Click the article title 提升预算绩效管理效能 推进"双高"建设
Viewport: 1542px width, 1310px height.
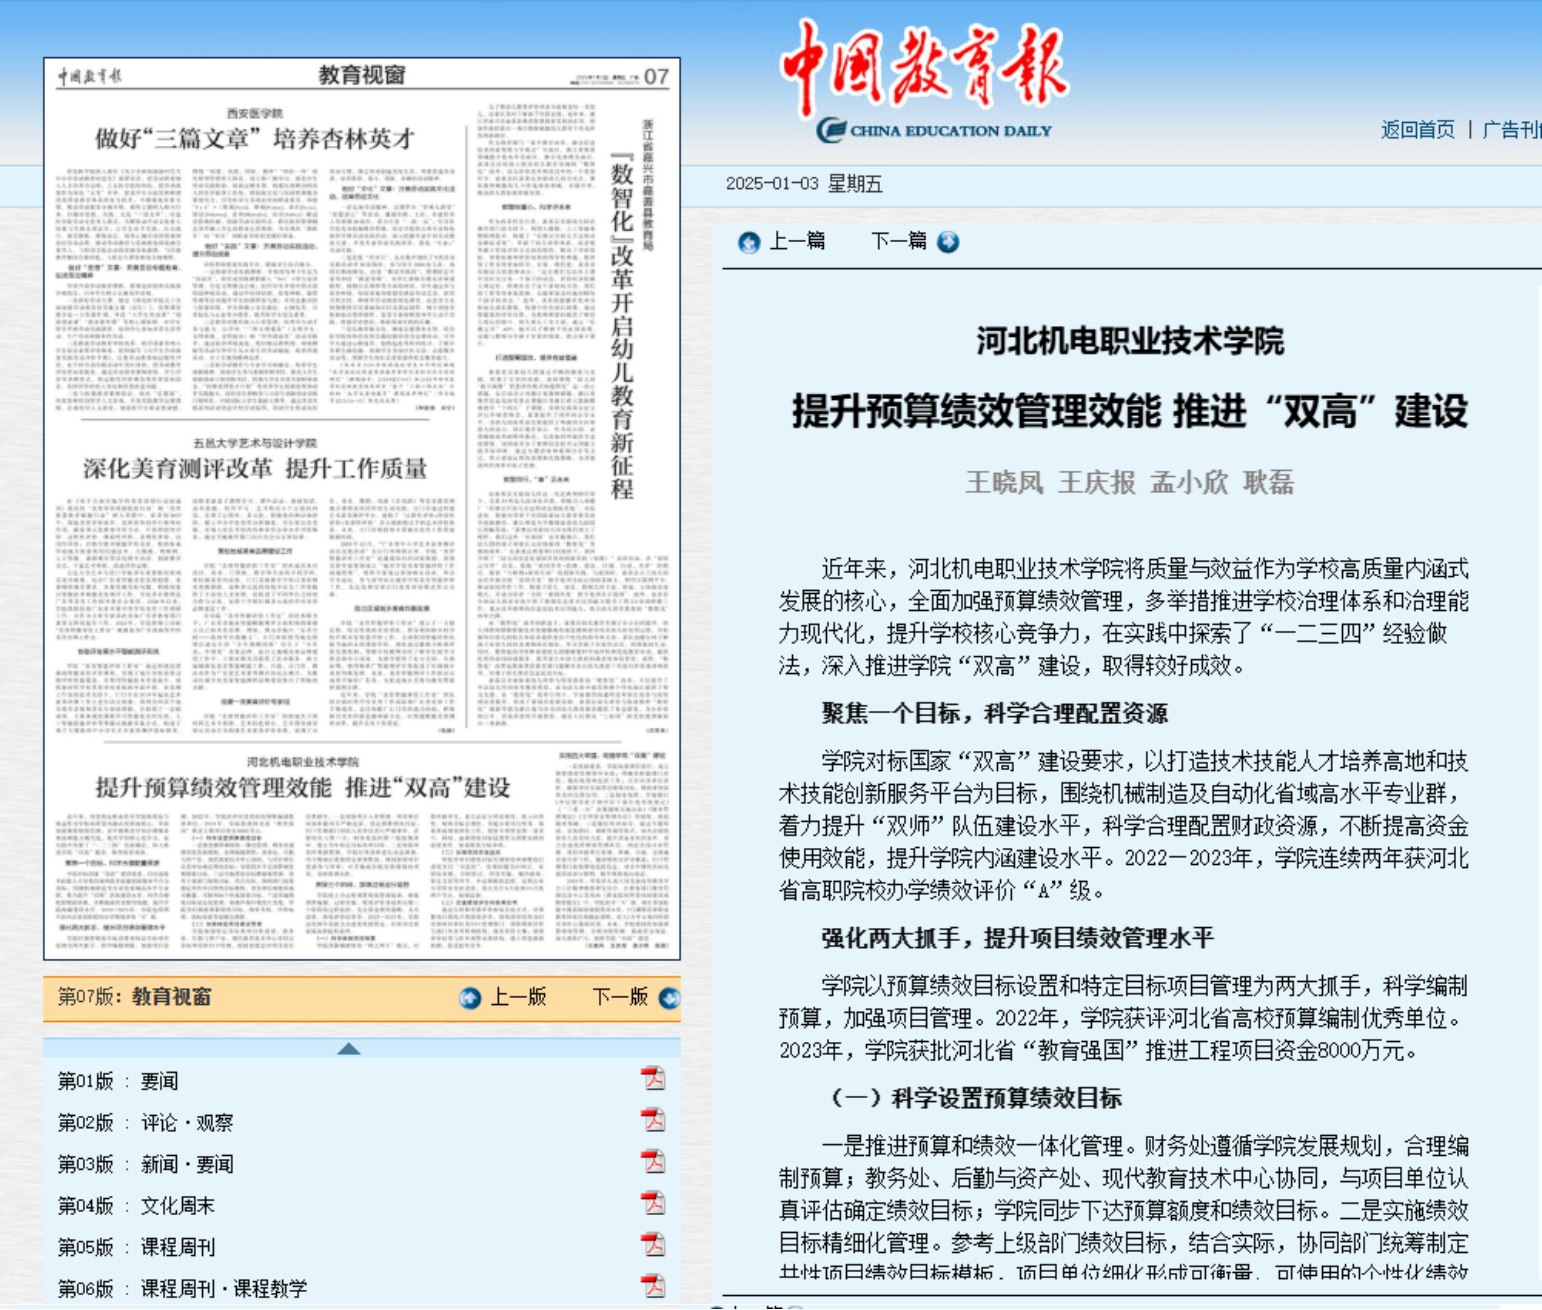(x=1130, y=411)
